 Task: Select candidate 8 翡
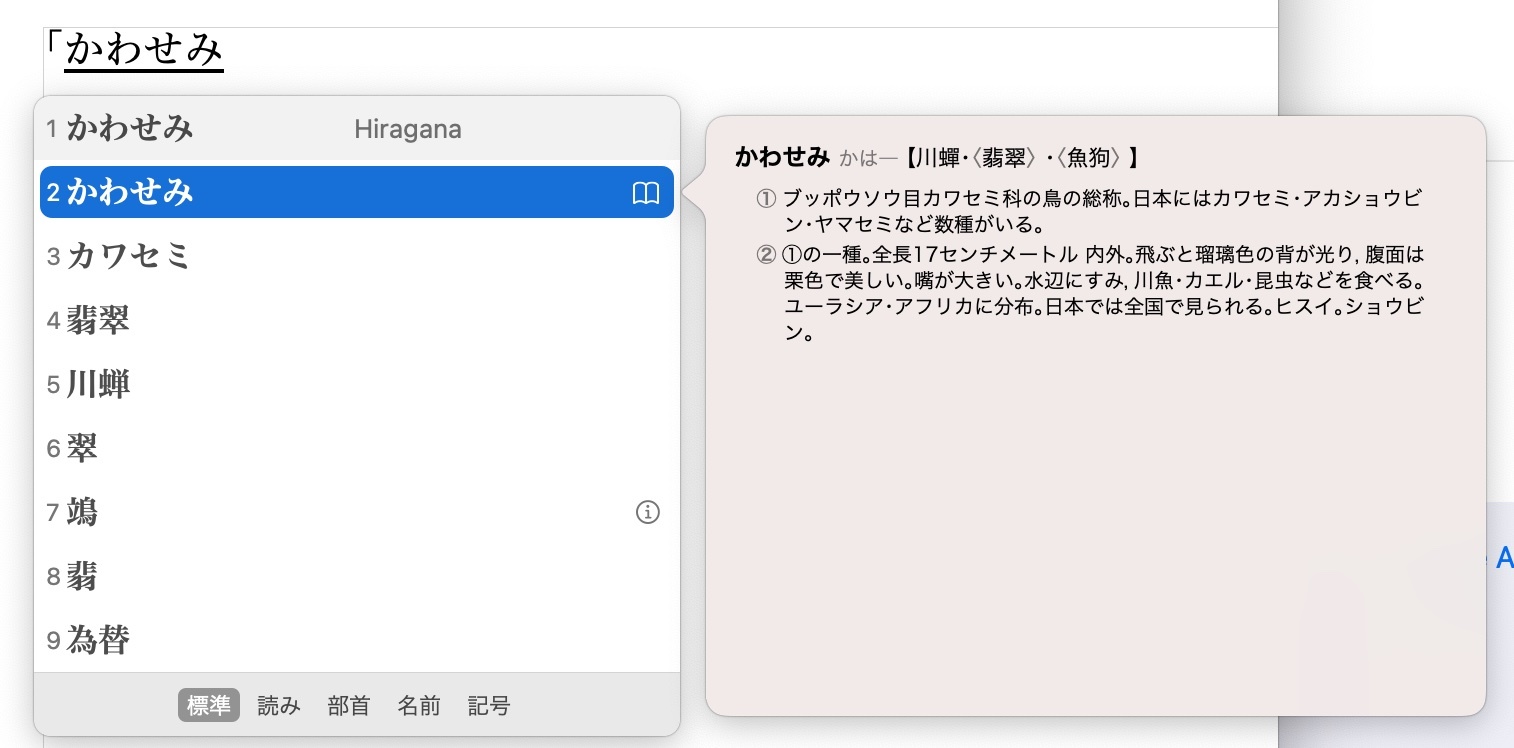(x=82, y=577)
